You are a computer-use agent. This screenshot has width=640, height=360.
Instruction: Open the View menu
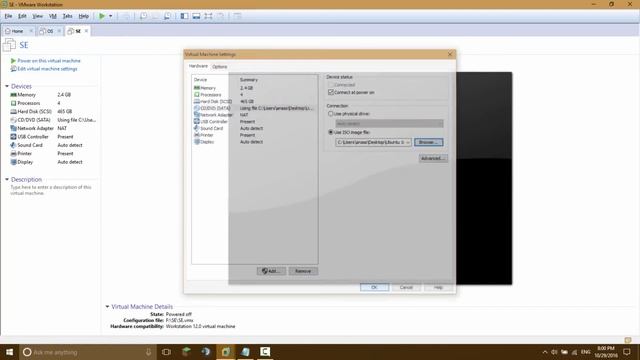(37, 16)
